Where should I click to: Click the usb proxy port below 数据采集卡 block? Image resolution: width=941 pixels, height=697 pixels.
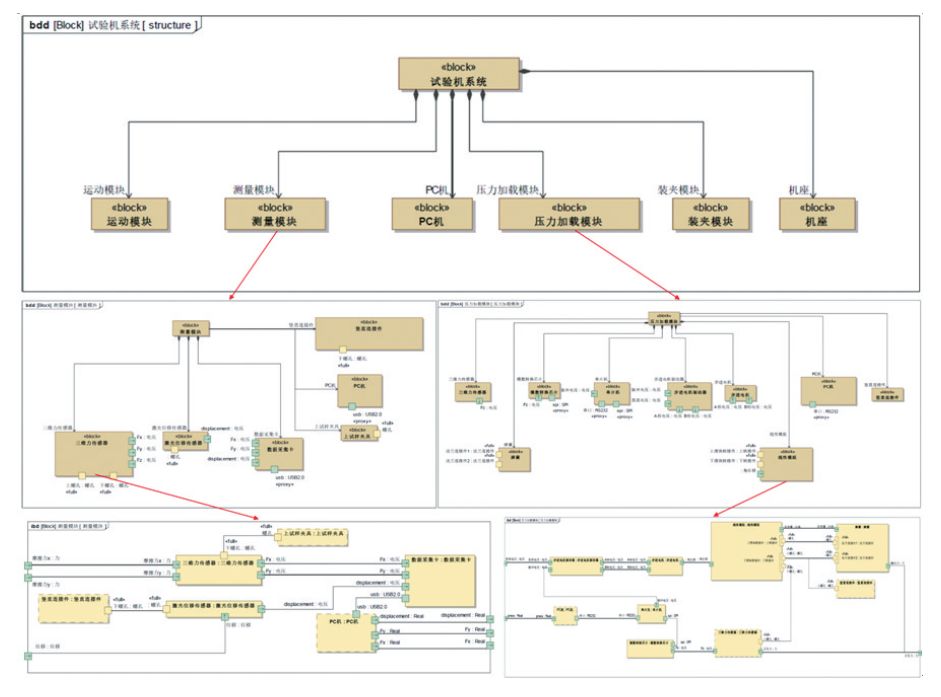pyautogui.click(x=274, y=469)
